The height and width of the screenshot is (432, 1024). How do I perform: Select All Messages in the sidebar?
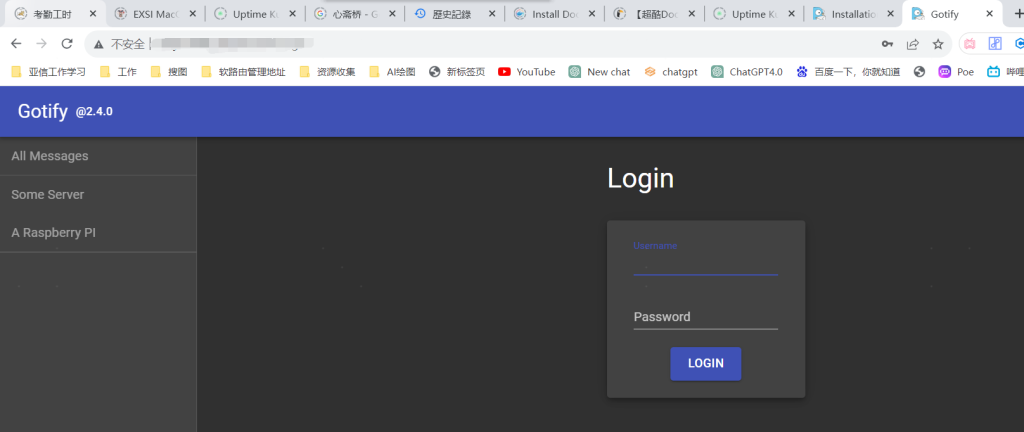tap(98, 156)
